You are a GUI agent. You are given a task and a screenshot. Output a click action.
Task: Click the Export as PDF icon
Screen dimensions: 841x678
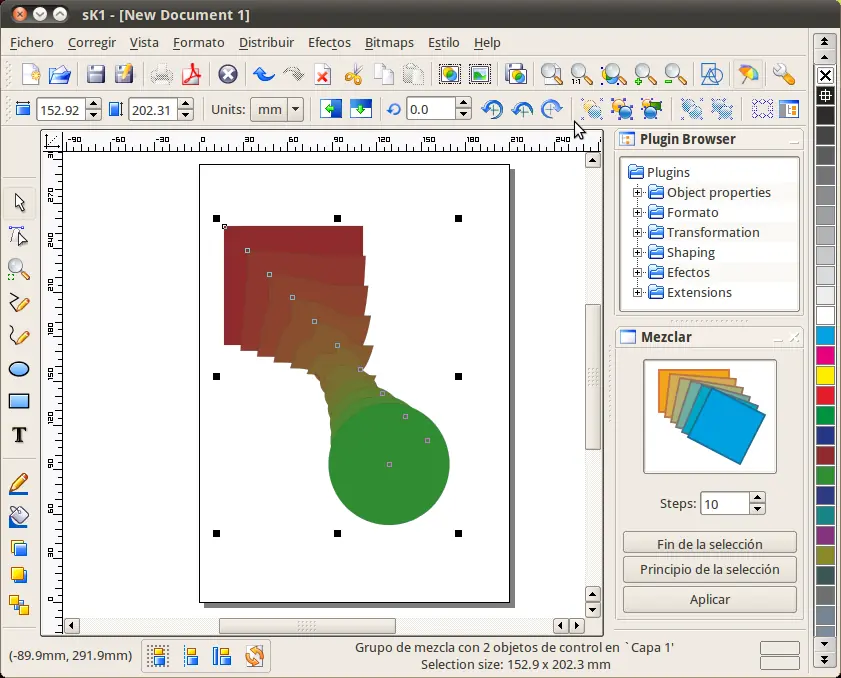pos(191,74)
